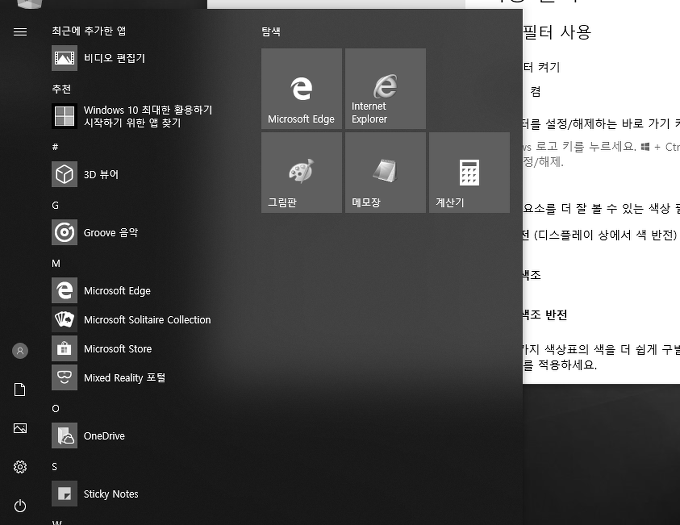
Task: Select the O letter group header
Action: [56, 408]
